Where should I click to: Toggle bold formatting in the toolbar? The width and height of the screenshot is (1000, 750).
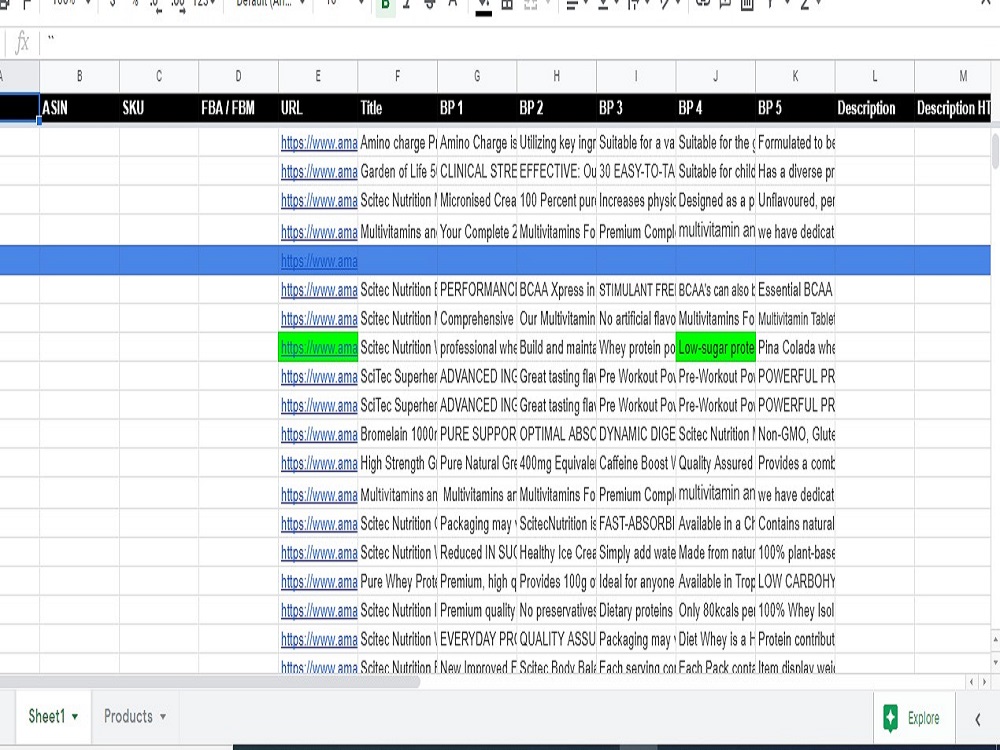tap(385, 5)
